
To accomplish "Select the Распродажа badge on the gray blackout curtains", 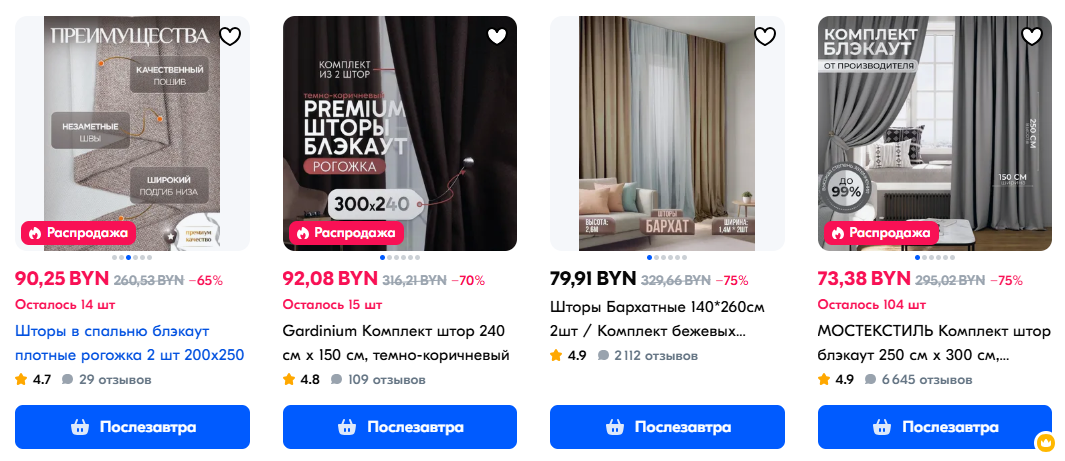I will pos(882,233).
